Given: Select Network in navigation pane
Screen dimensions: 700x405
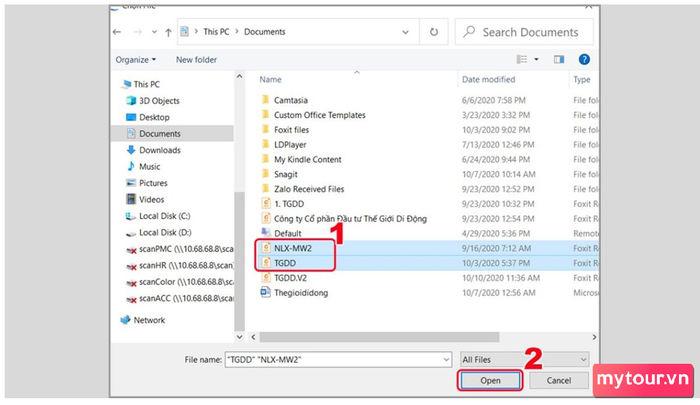Looking at the screenshot, I should 149,320.
